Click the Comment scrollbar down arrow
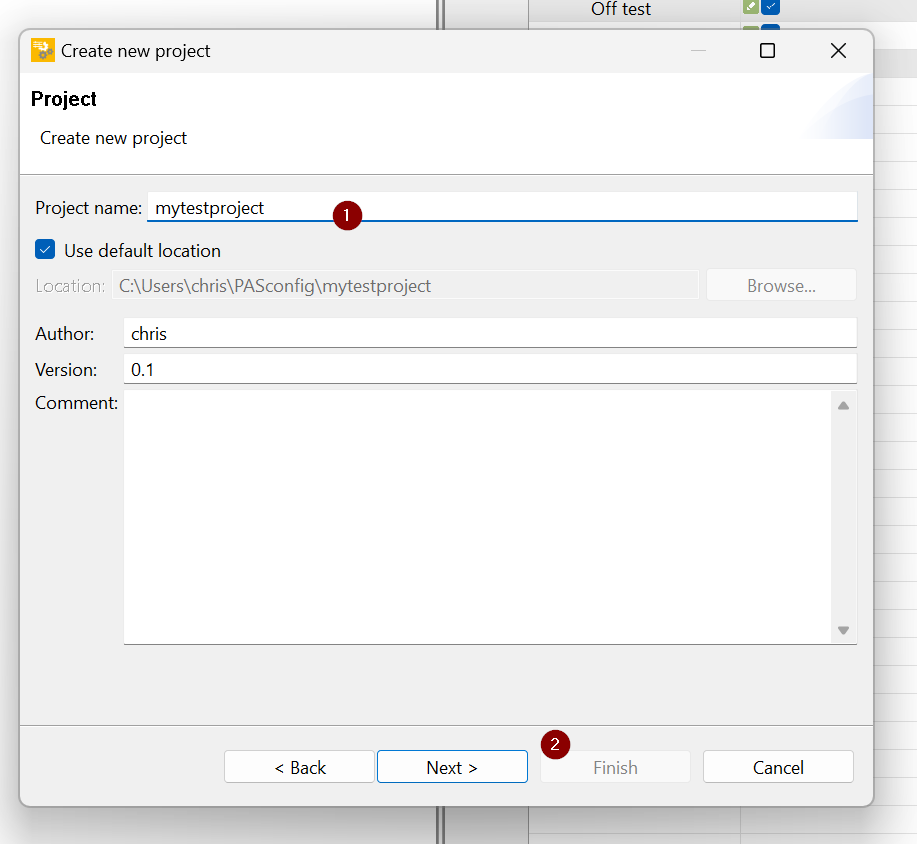The height and width of the screenshot is (844, 917). coord(843,630)
